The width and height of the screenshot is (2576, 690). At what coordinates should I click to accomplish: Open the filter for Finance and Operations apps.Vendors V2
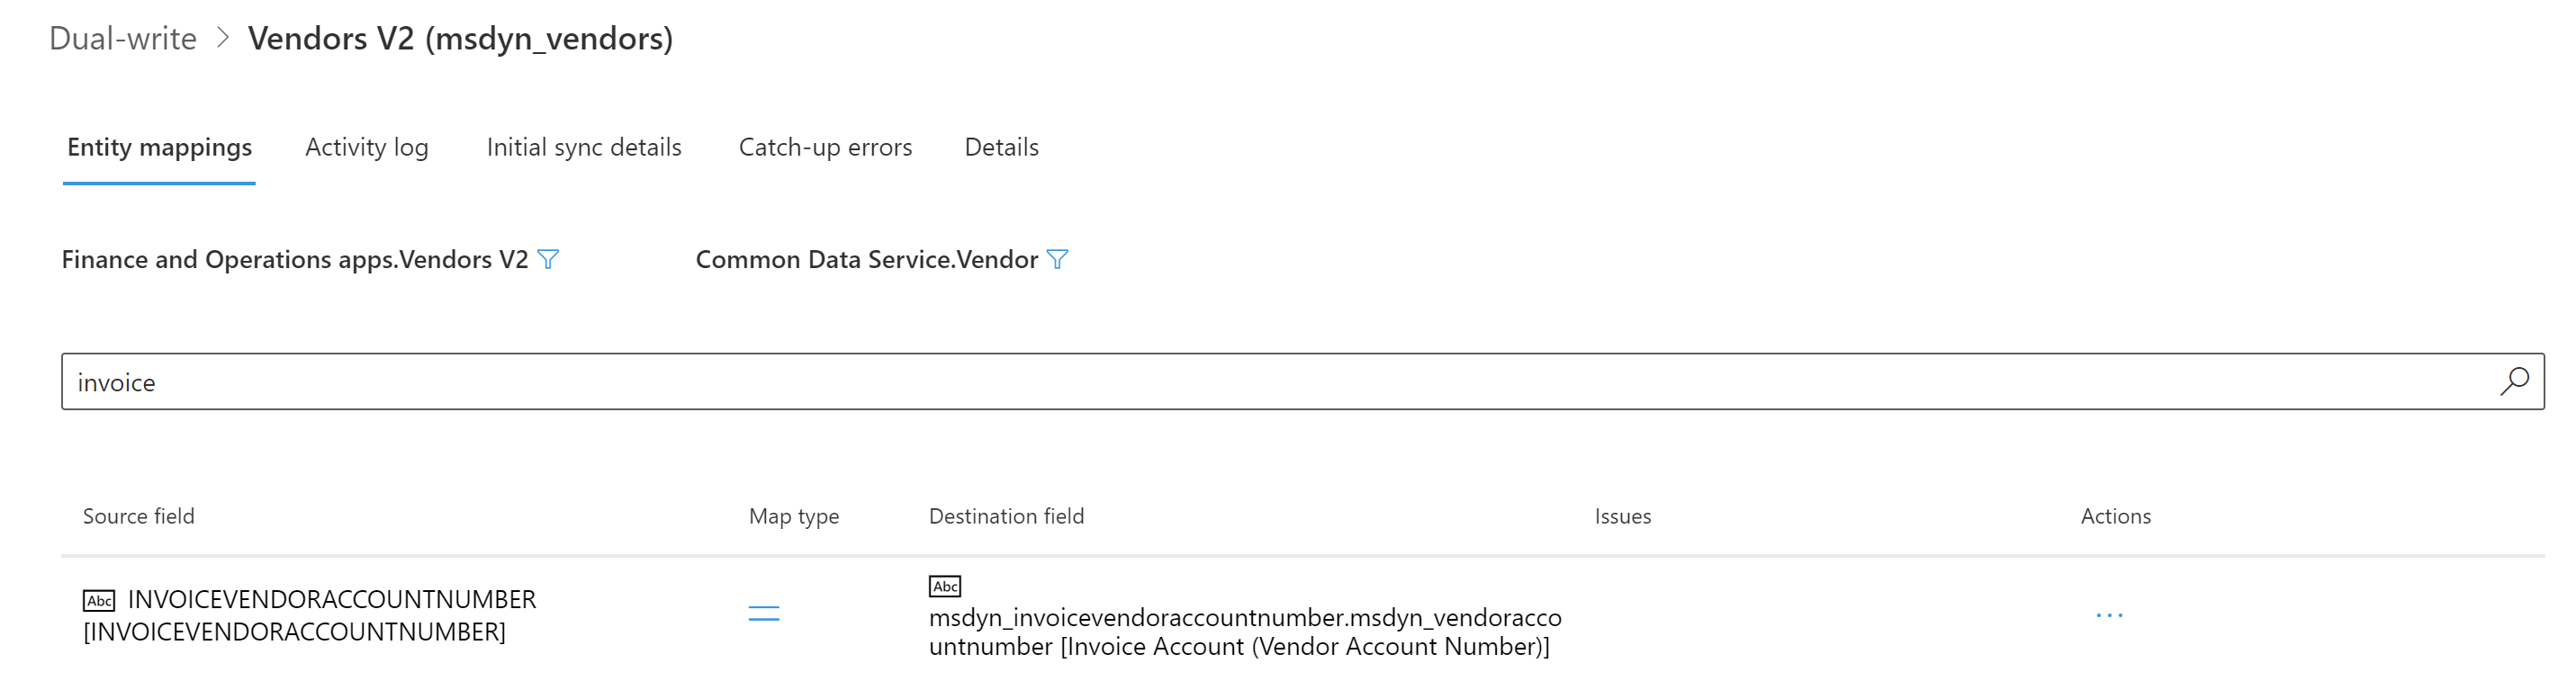(x=548, y=259)
